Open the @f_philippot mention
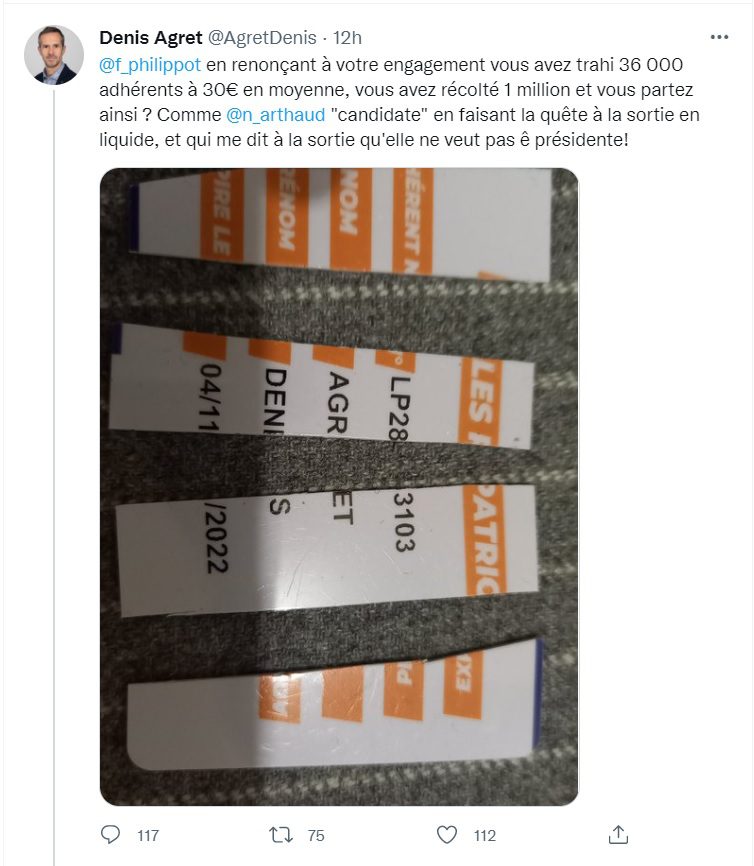This screenshot has height=866, width=754. (x=150, y=65)
